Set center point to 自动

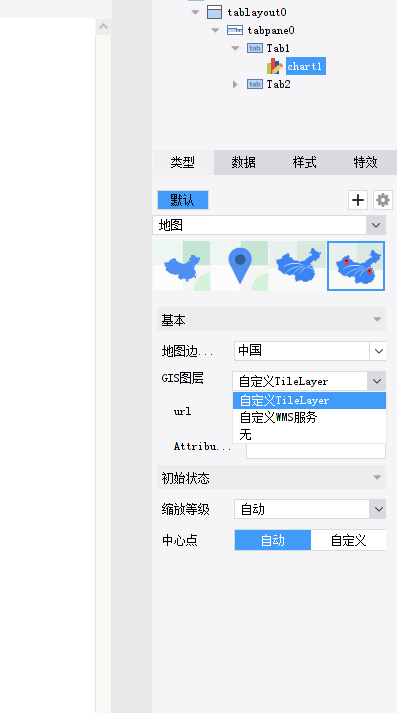pyautogui.click(x=273, y=540)
